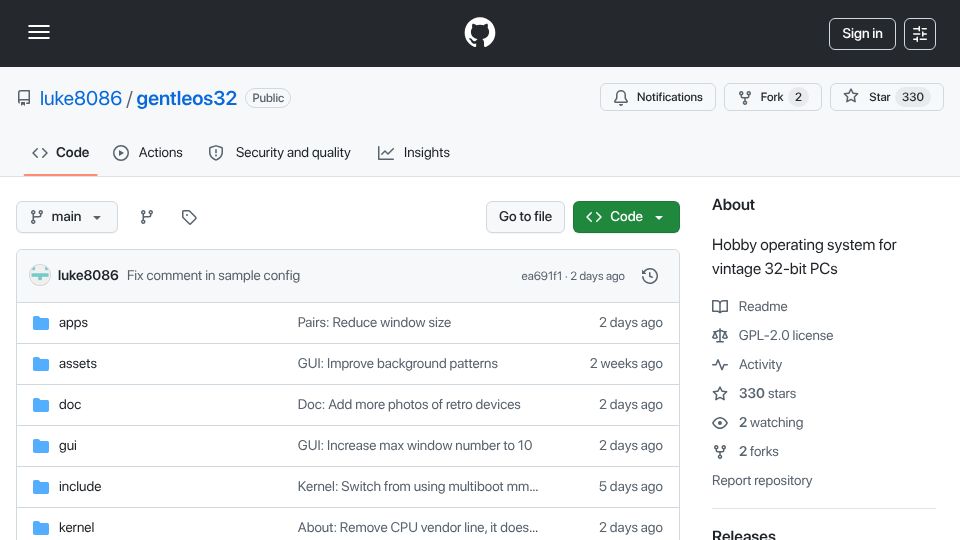This screenshot has height=540, width=960.
Task: Star the repository
Action: [887, 97]
